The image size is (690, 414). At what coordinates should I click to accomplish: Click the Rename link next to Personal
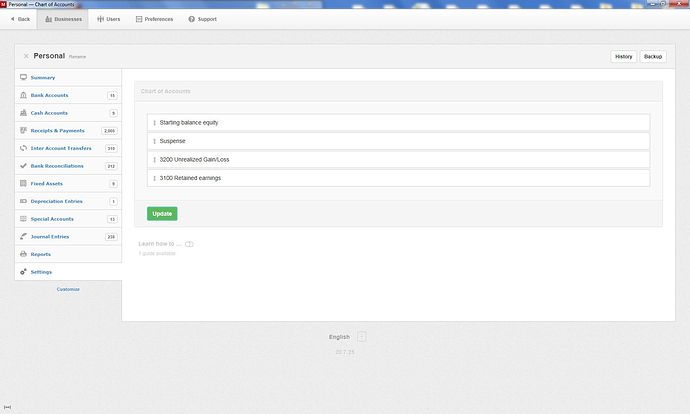(x=77, y=57)
